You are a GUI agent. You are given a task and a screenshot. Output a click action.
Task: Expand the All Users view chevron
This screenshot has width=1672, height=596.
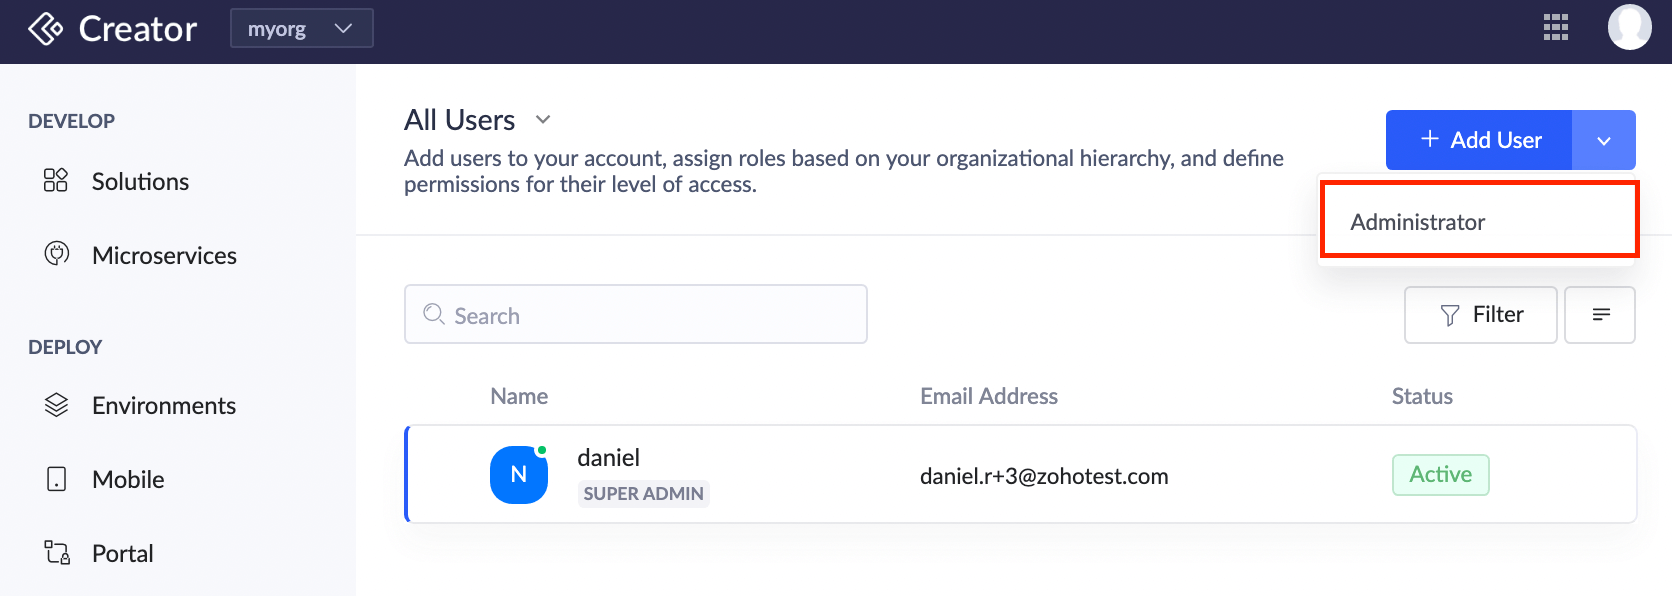tap(543, 119)
